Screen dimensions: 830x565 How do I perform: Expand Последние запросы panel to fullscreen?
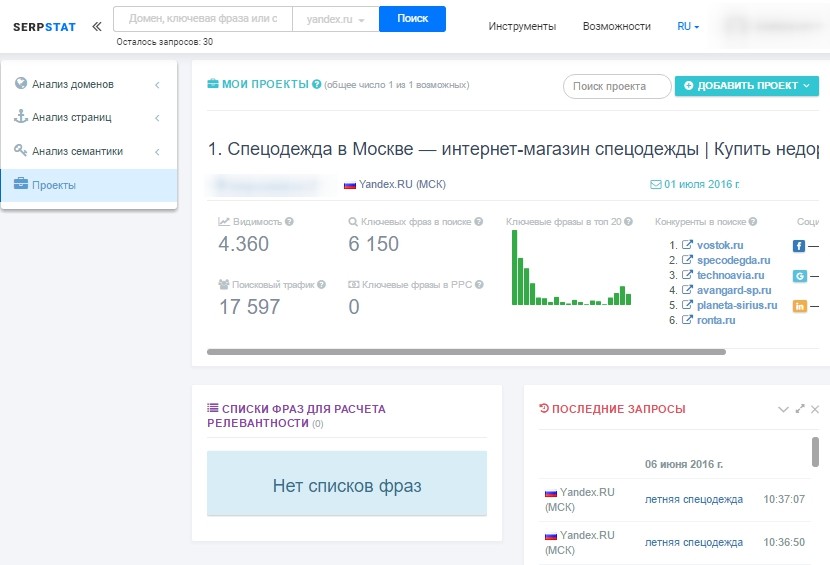[x=800, y=409]
